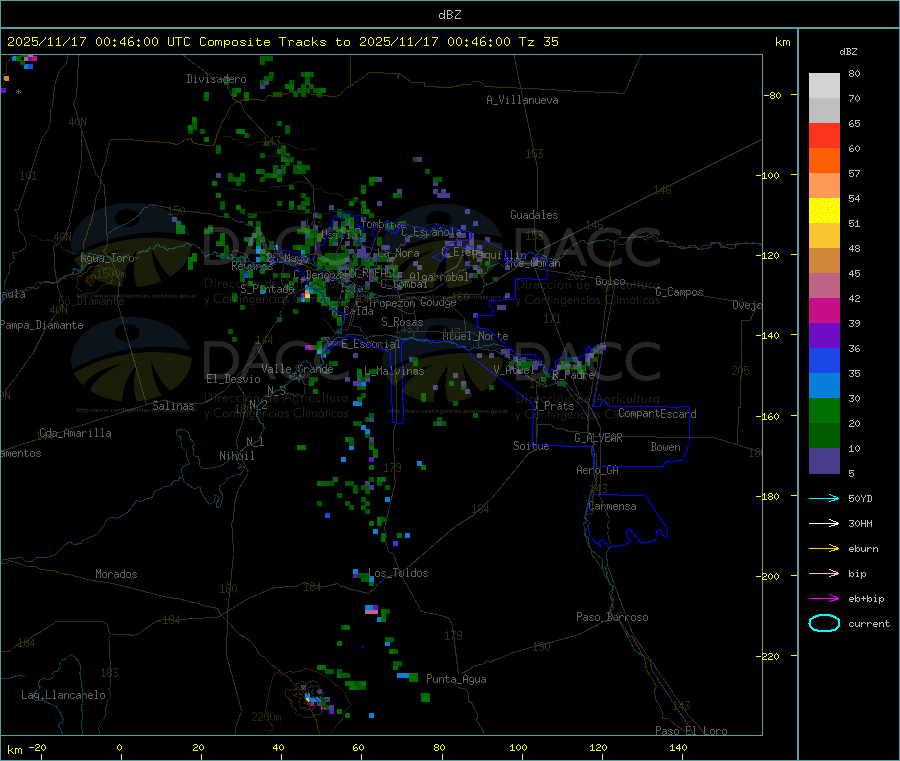Image resolution: width=900 pixels, height=761 pixels.
Task: Click the 'L_Malvinas' map label
Action: coord(394,371)
